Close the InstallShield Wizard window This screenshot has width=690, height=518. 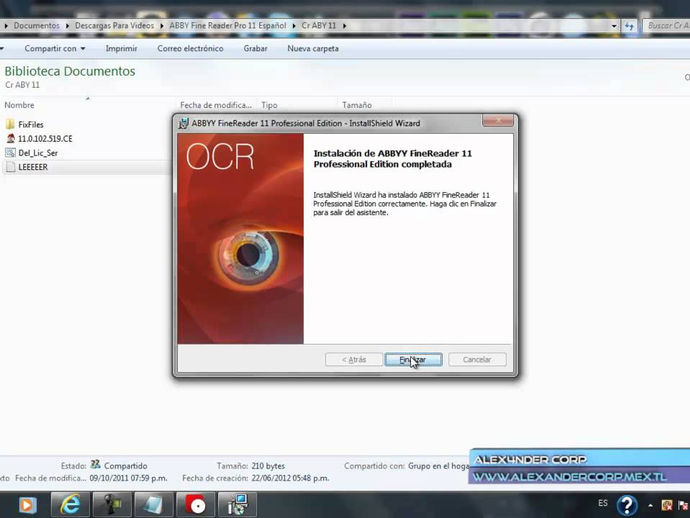coord(498,121)
